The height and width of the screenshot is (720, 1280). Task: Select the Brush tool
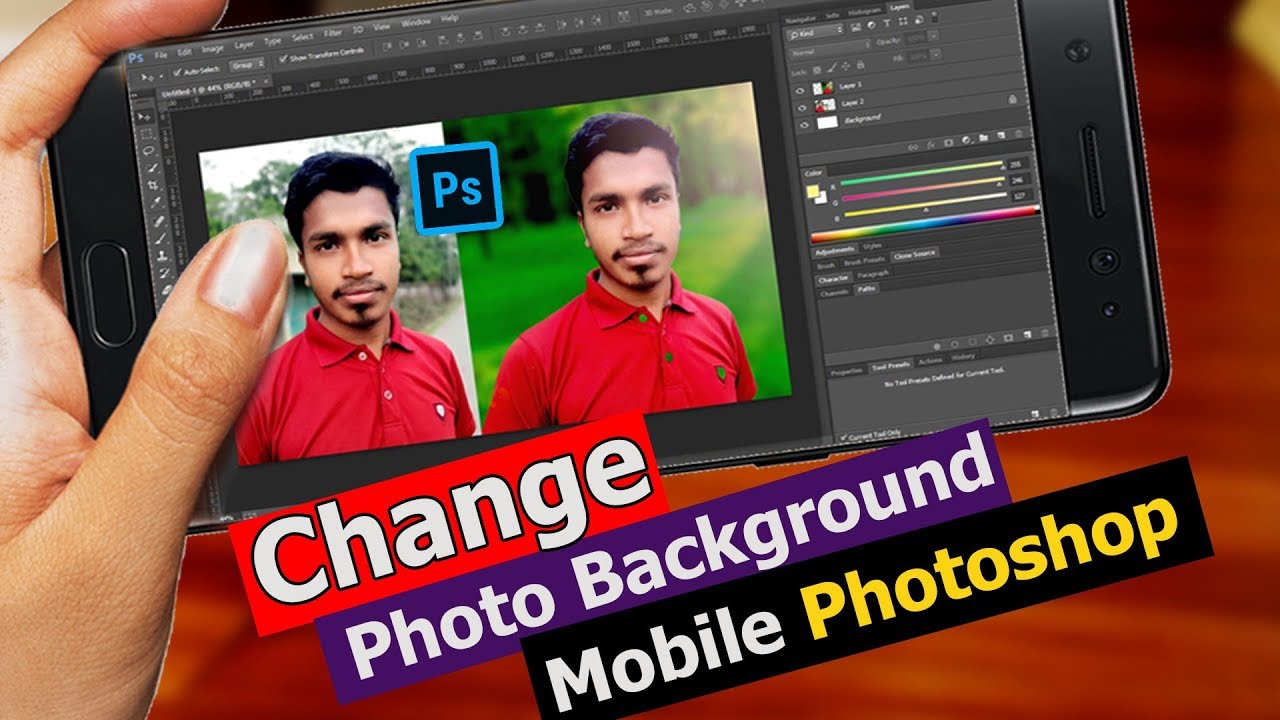coord(160,239)
